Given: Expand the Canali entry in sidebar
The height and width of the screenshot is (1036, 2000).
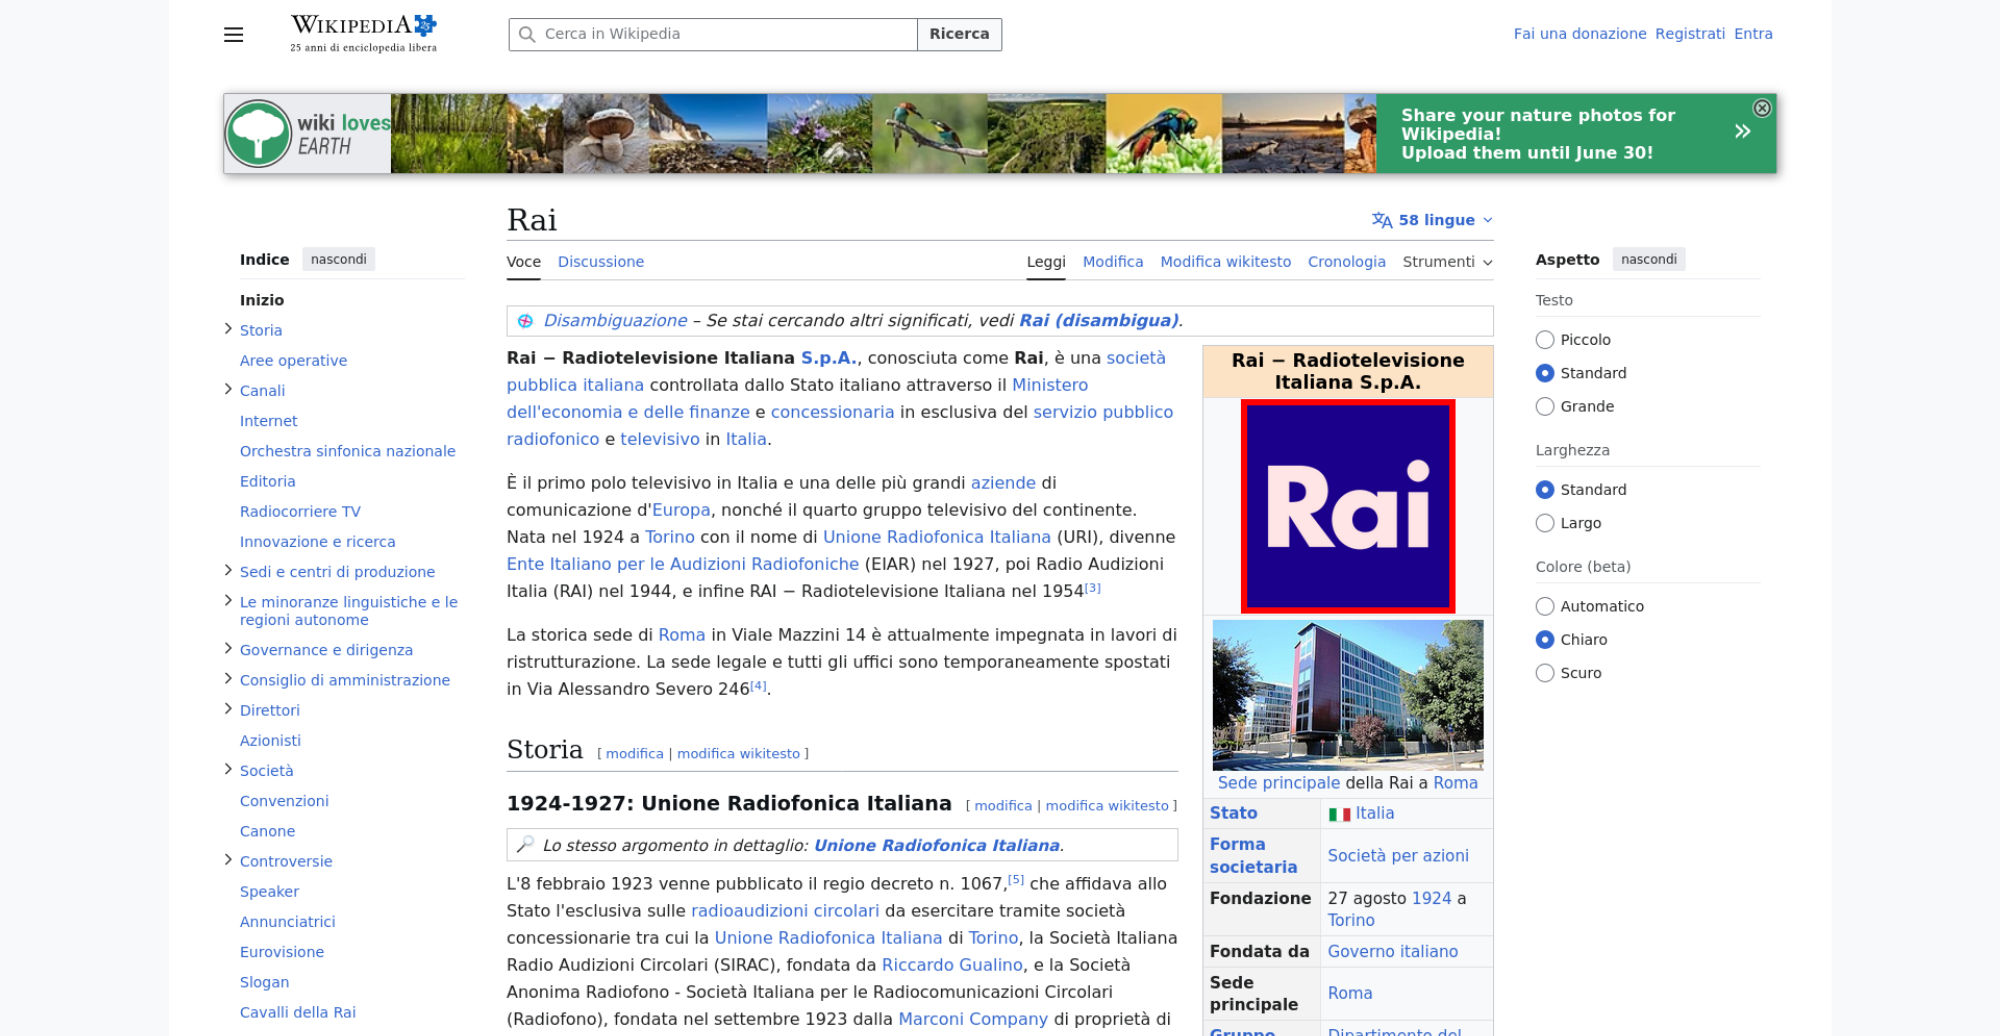Looking at the screenshot, I should (x=228, y=389).
